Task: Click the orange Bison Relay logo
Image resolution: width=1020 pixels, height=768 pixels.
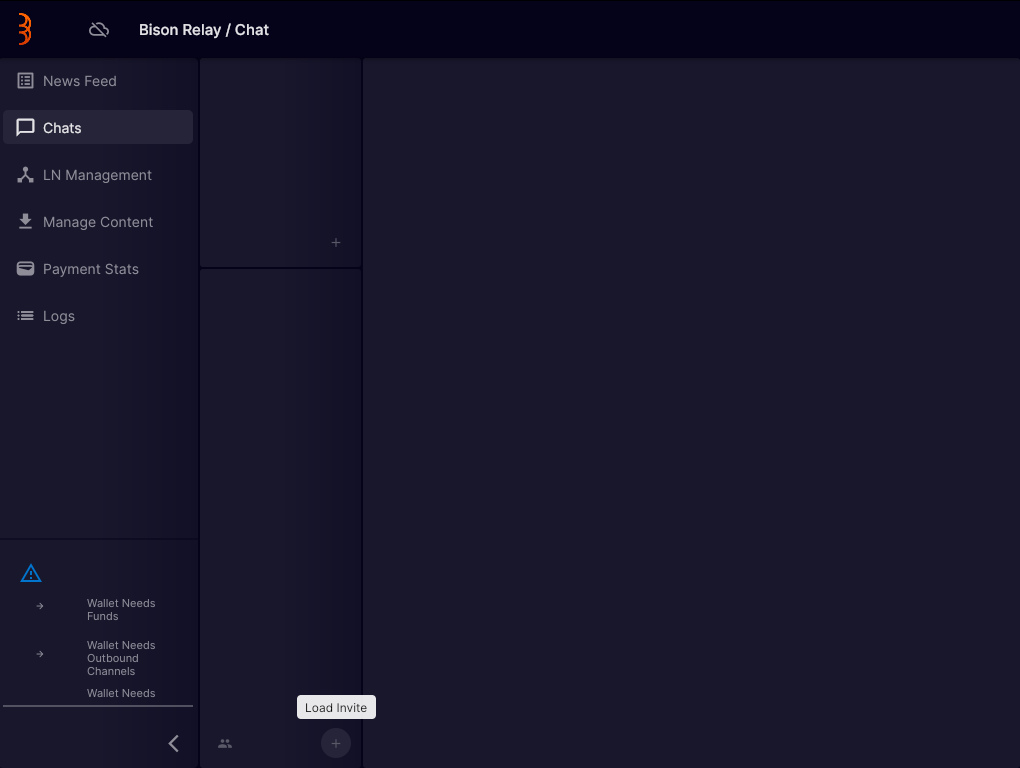Action: [x=25, y=29]
